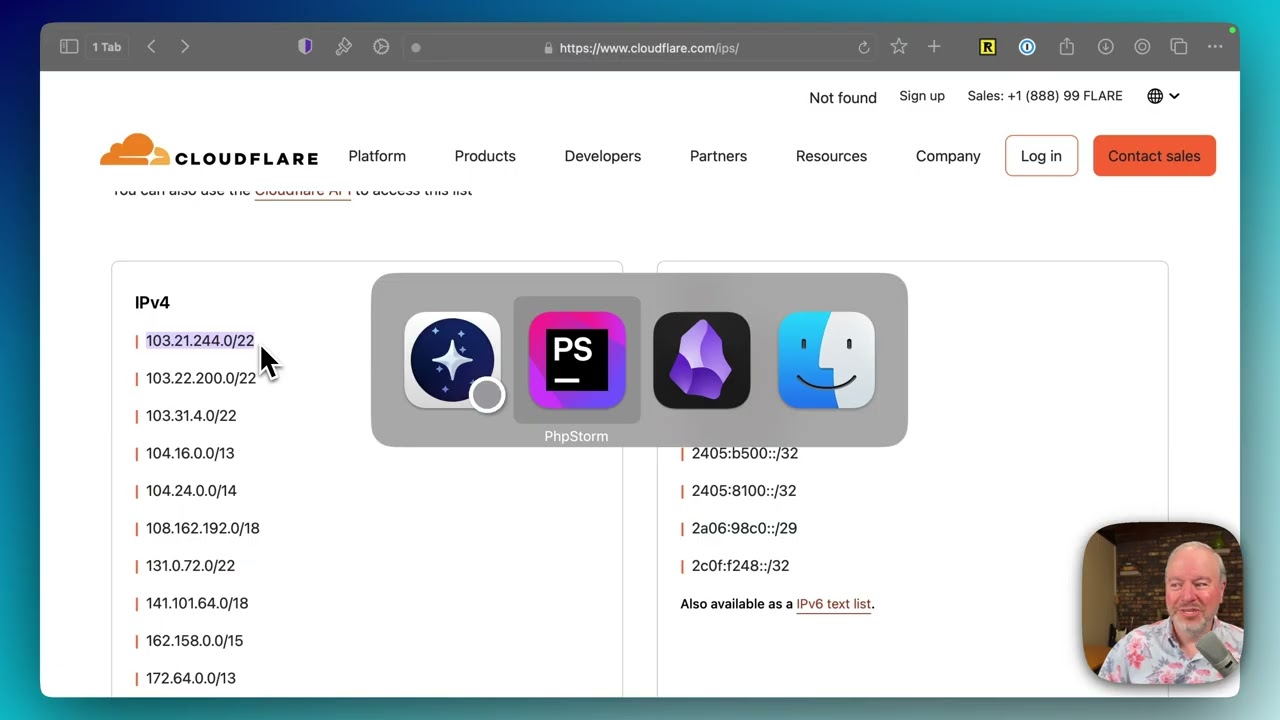Image resolution: width=1280 pixels, height=720 pixels.
Task: Open the 1Password extension icon
Action: [x=1027, y=47]
